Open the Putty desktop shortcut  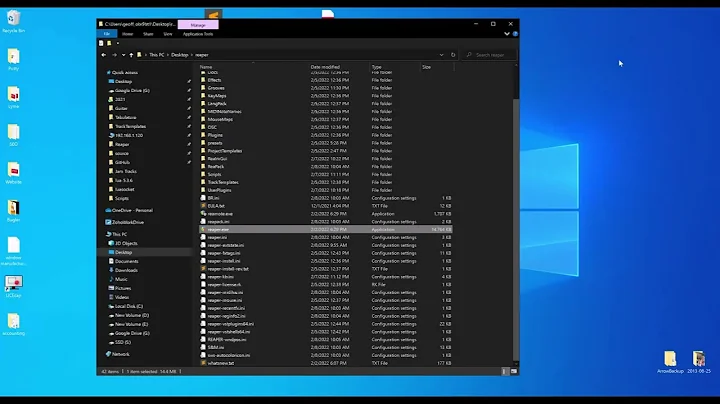tap(13, 59)
